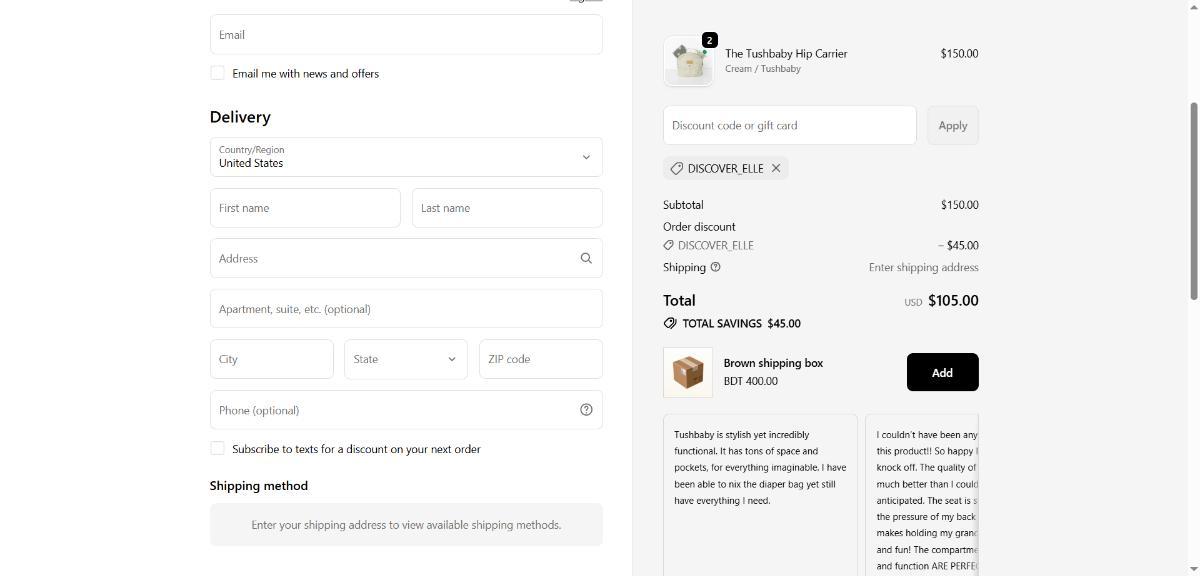
Task: Check Email me with news and offers
Action: 217,73
